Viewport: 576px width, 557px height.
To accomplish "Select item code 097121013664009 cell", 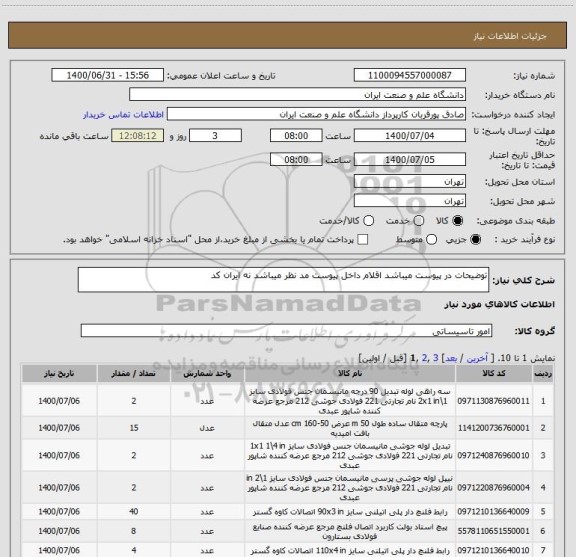I will click(494, 511).
